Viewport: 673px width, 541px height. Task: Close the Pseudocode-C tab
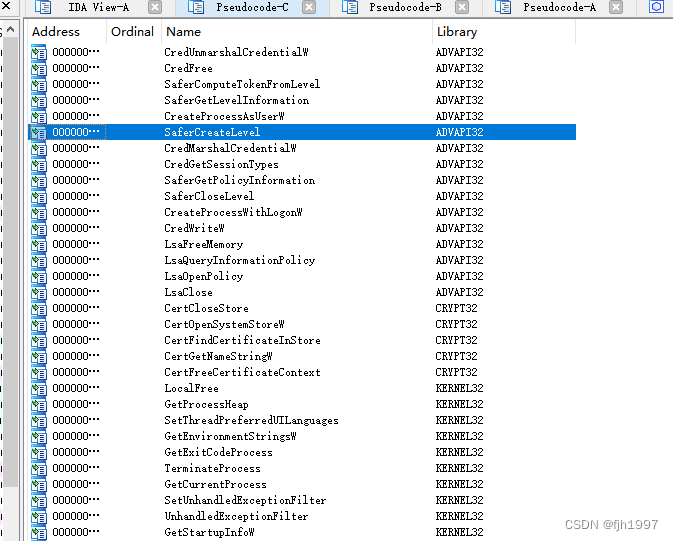pyautogui.click(x=309, y=7)
